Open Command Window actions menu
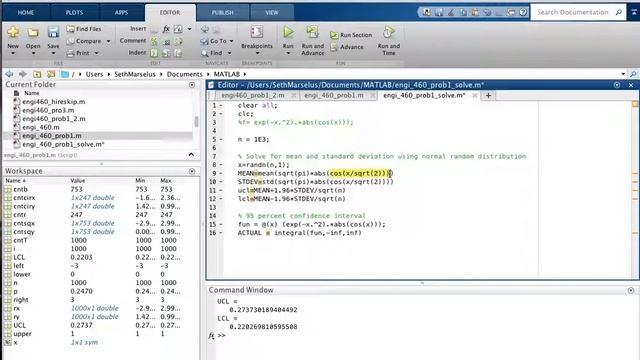The image size is (640, 360). pyautogui.click(x=631, y=290)
